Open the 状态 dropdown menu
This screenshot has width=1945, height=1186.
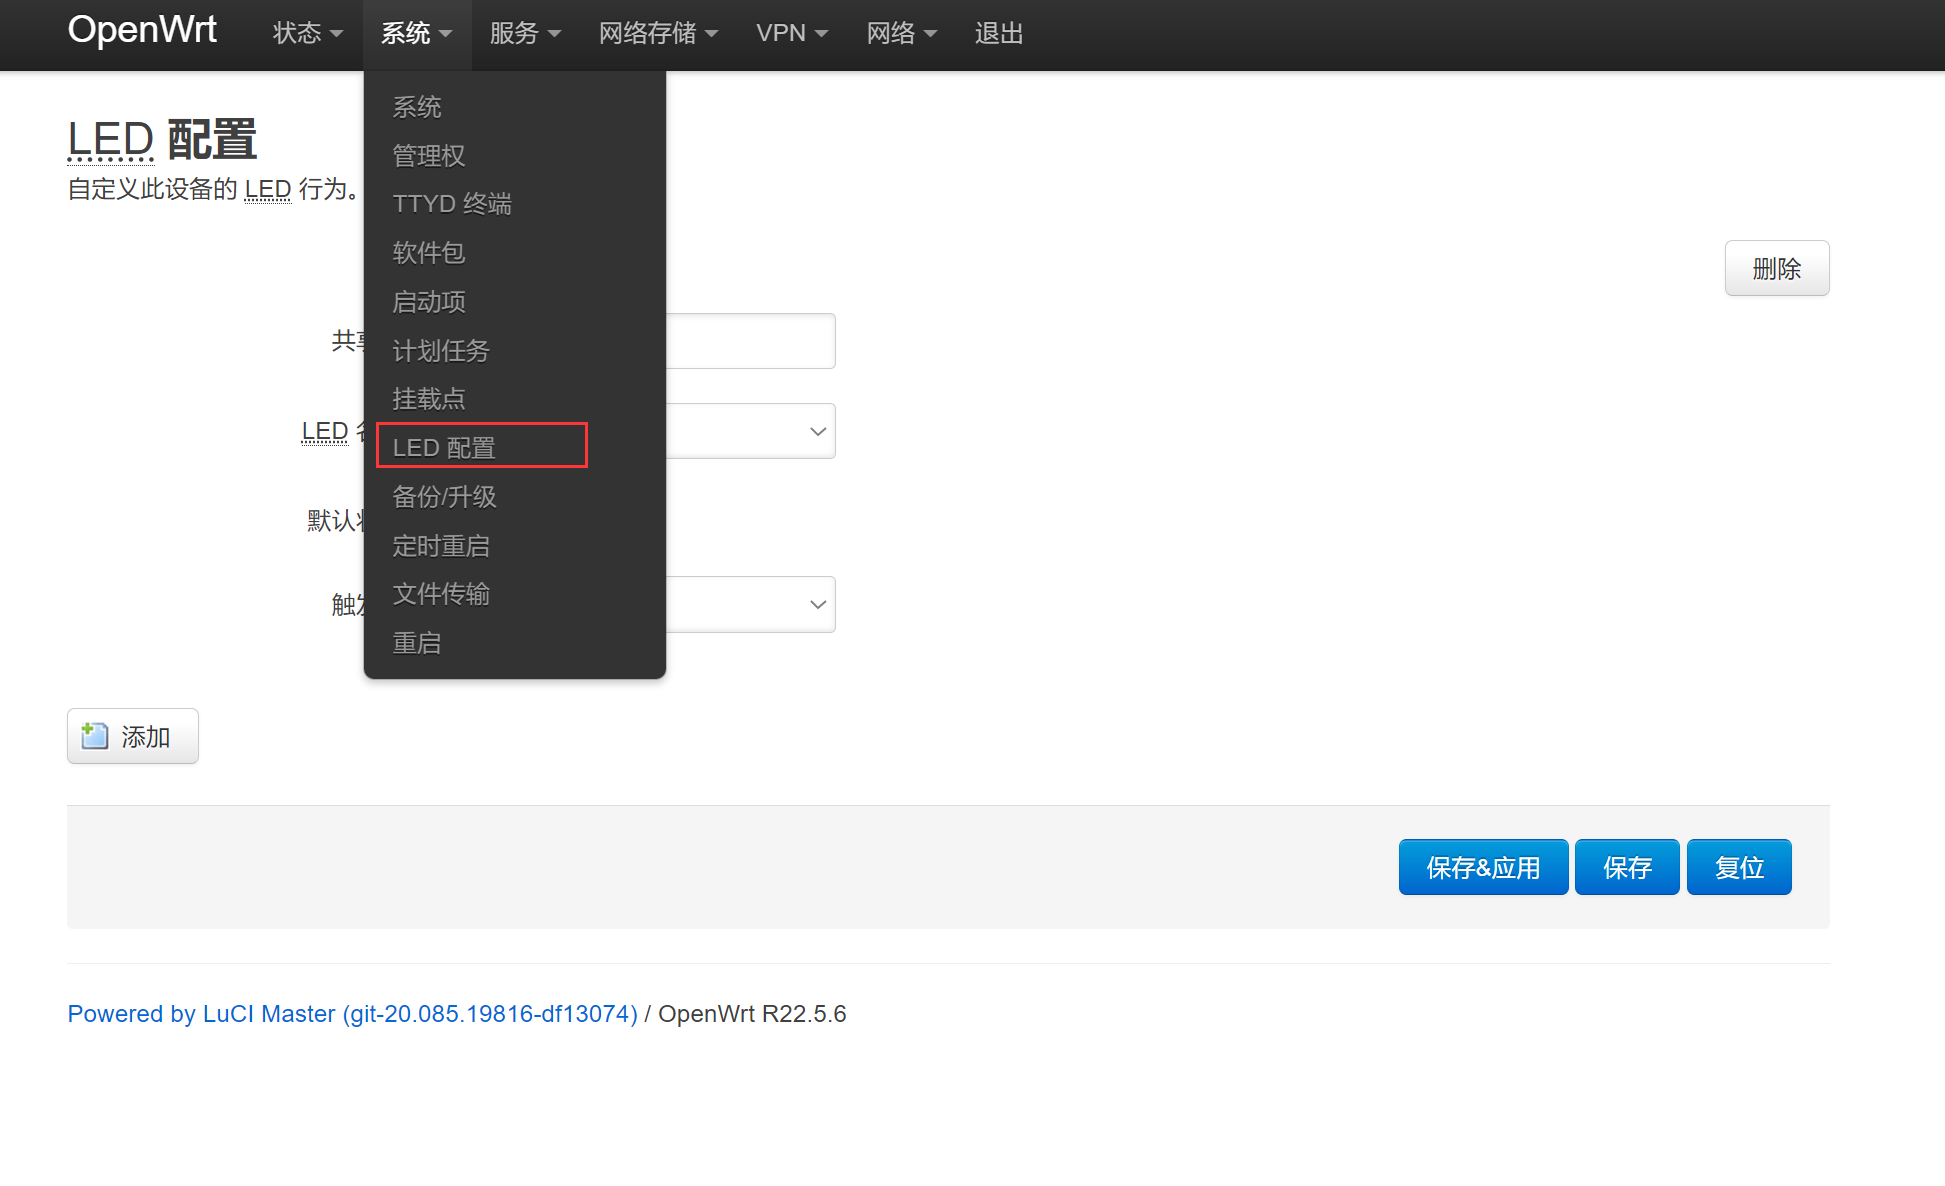pyautogui.click(x=307, y=34)
